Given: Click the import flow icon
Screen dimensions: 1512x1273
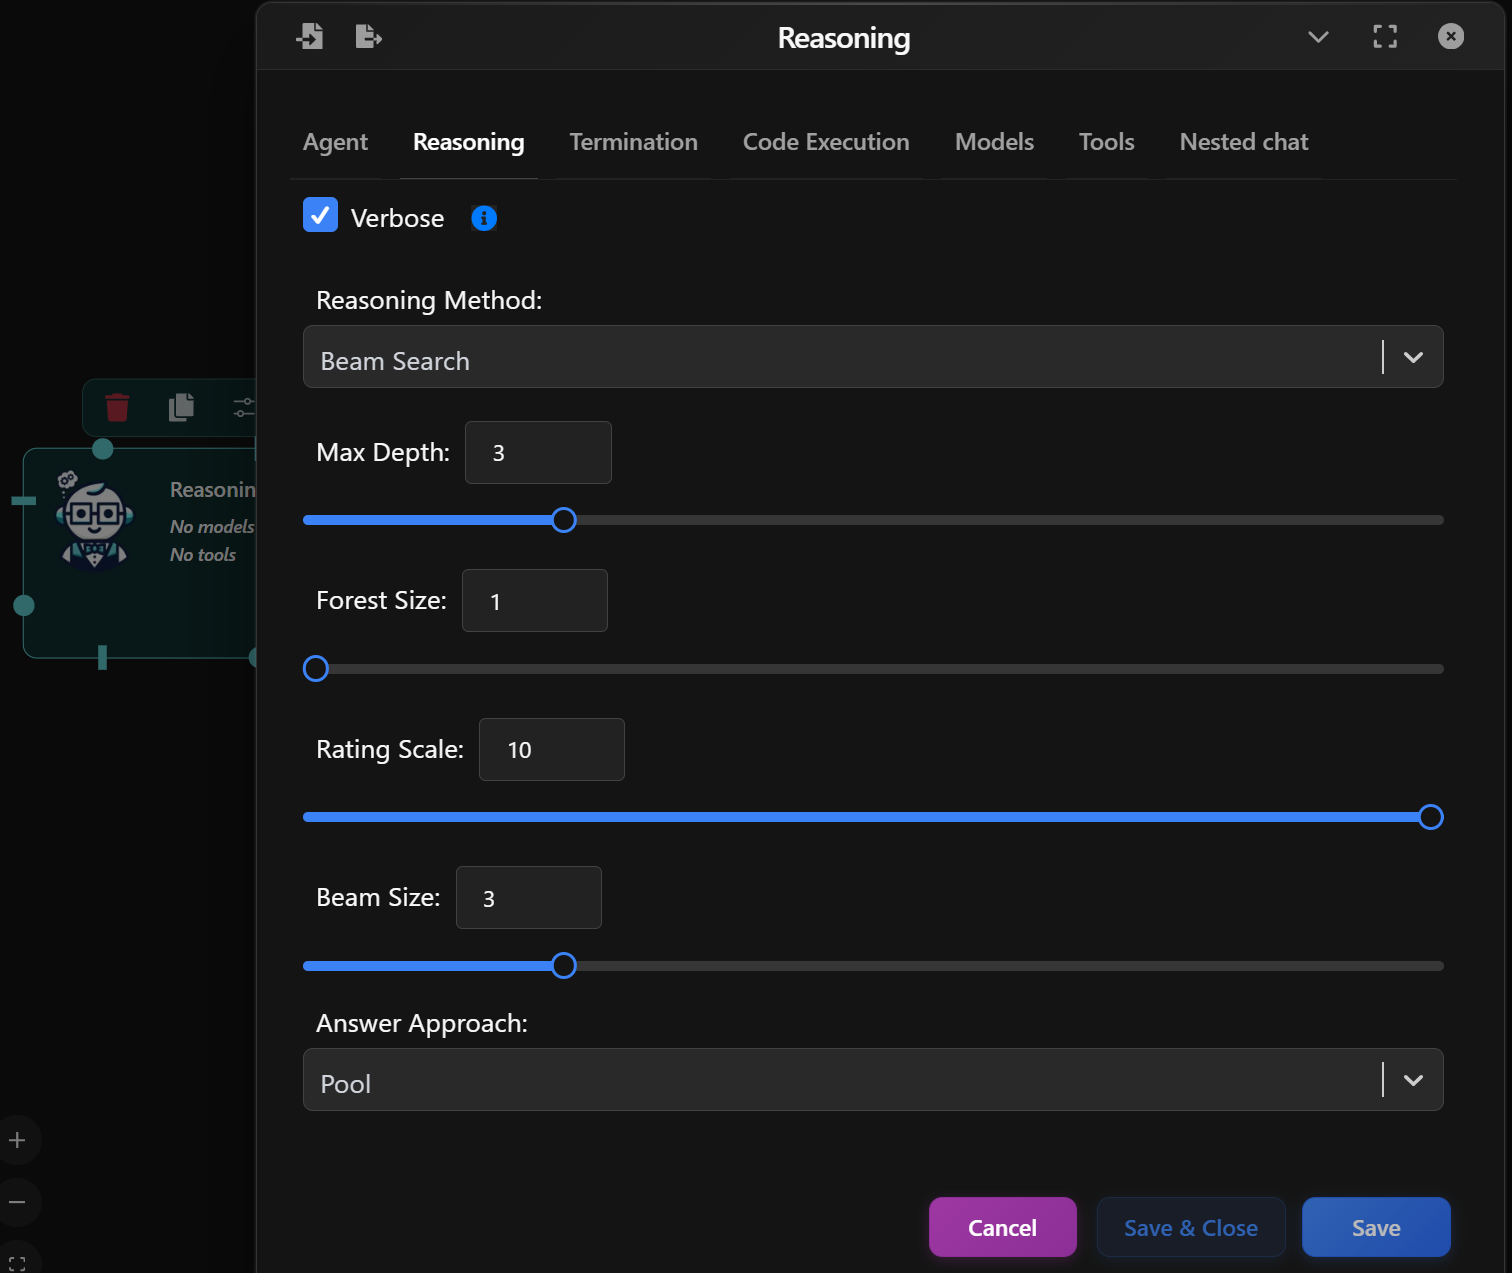Looking at the screenshot, I should pyautogui.click(x=311, y=36).
